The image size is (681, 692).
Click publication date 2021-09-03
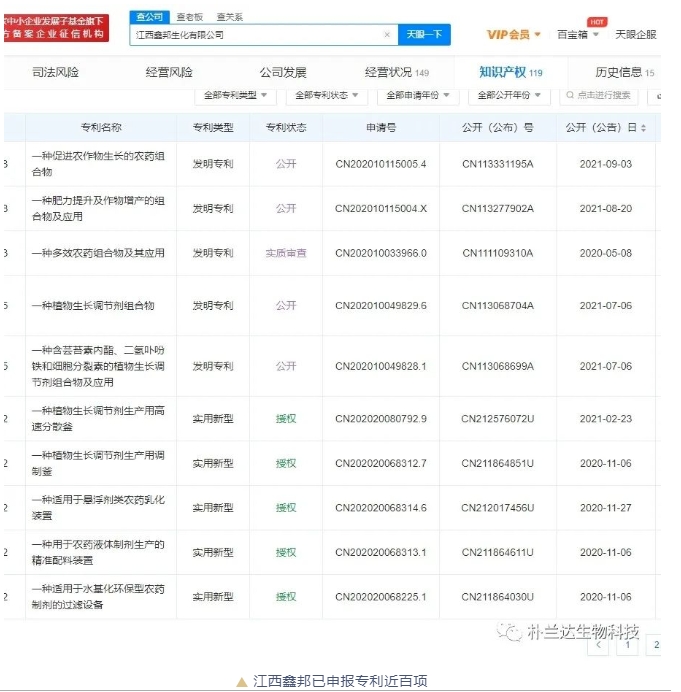point(606,164)
